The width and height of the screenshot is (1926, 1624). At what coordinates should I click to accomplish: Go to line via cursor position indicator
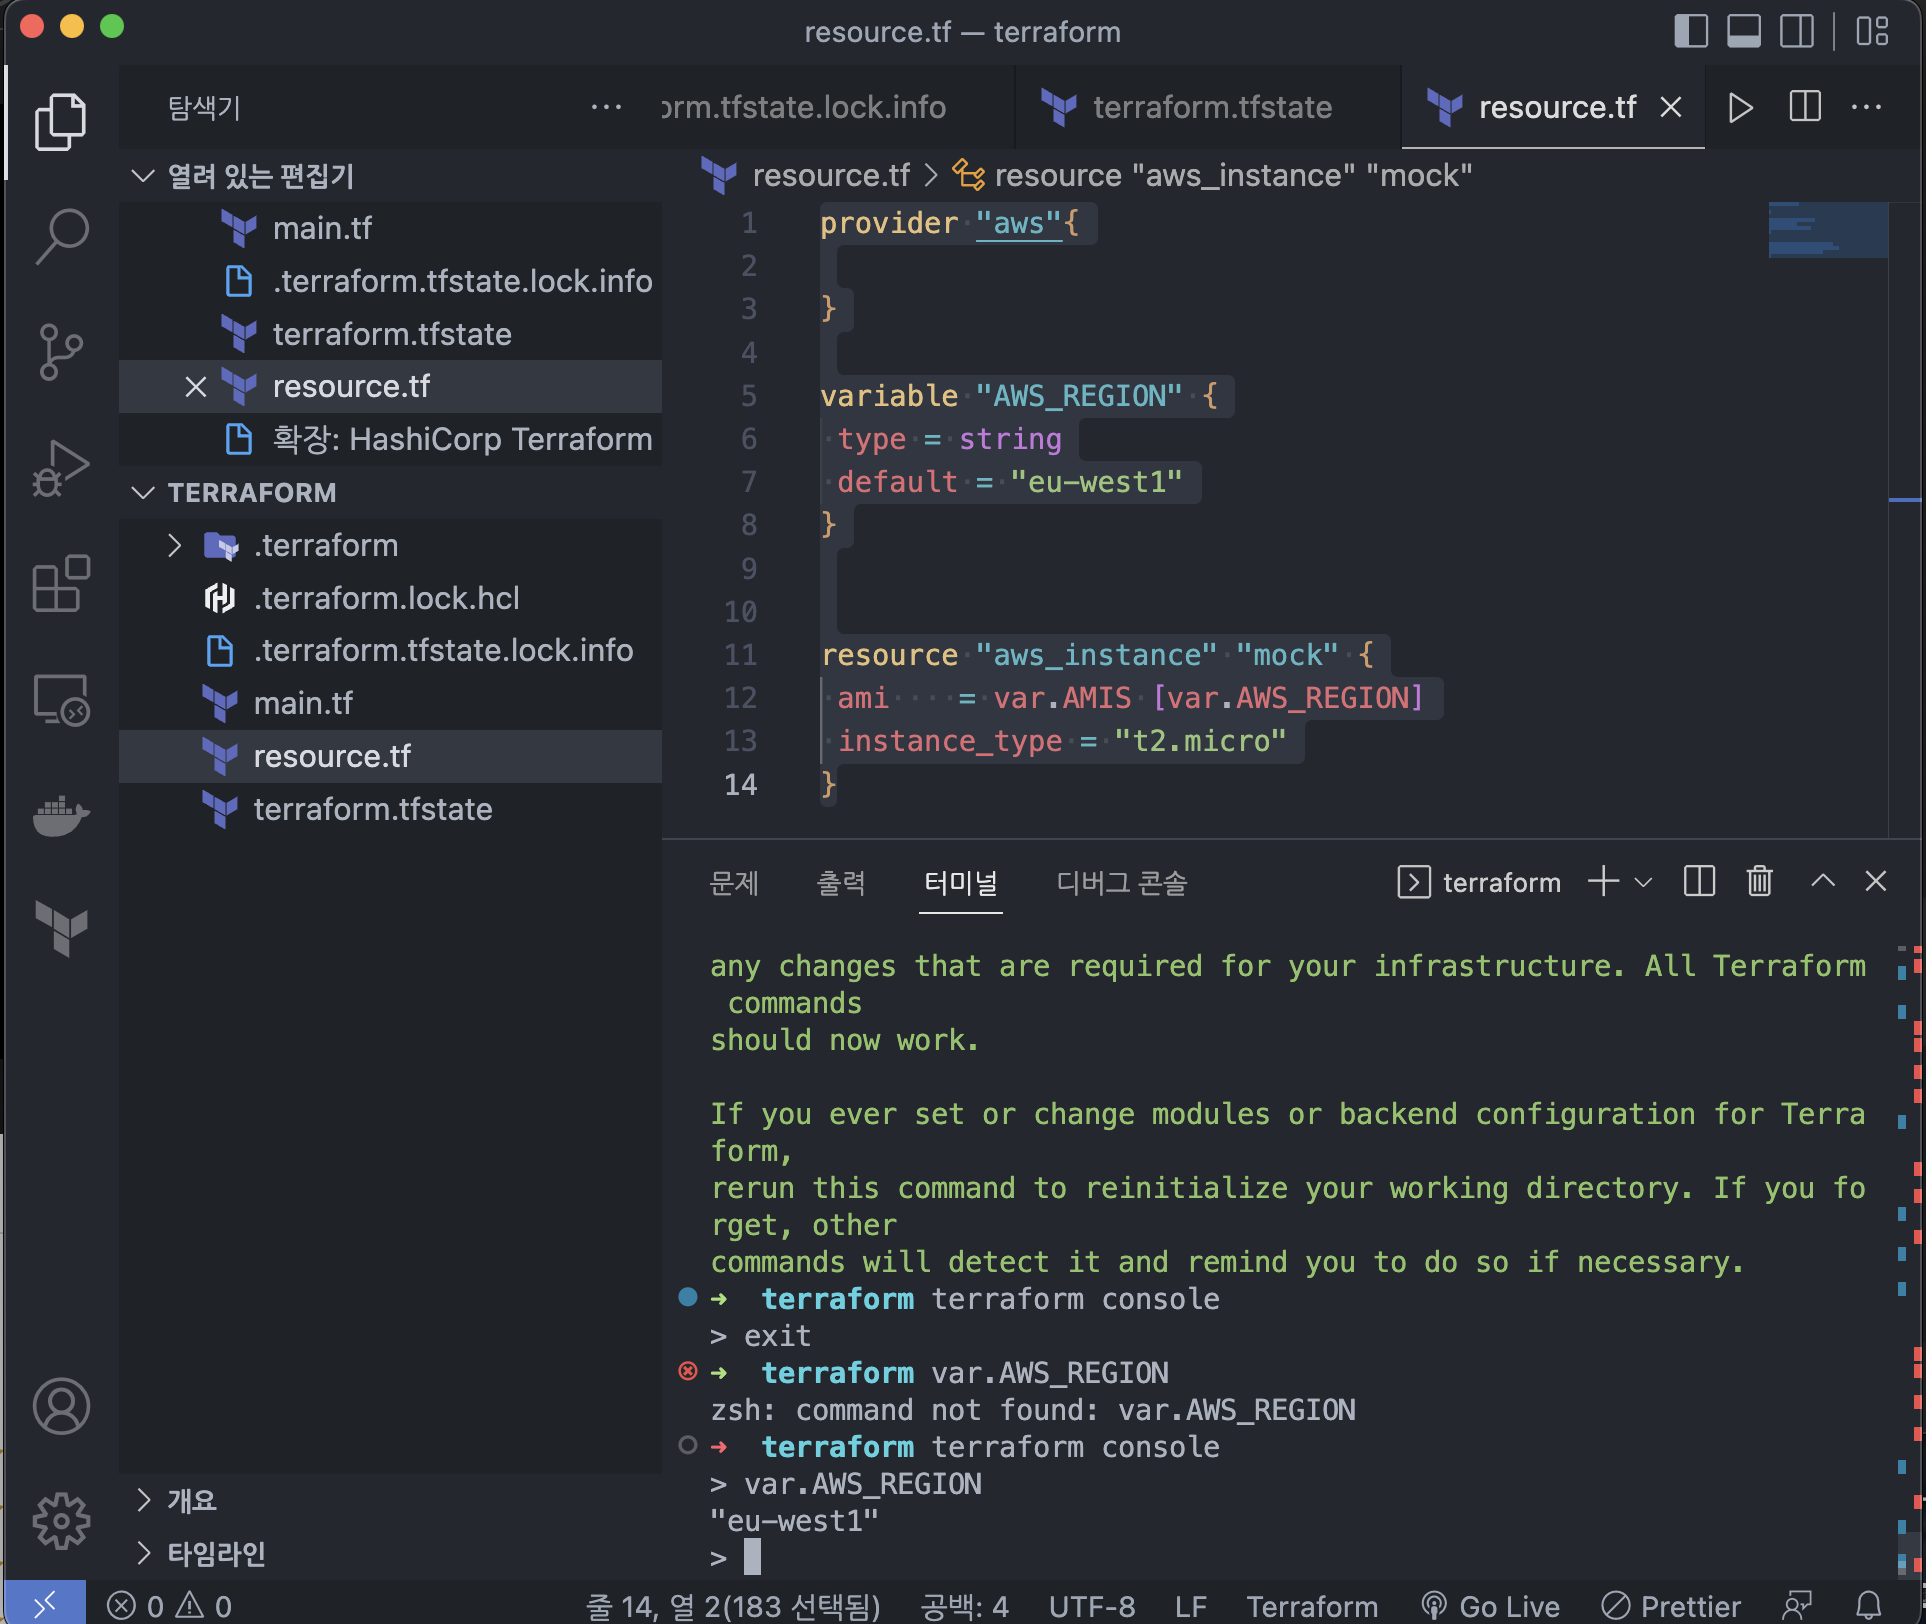tap(732, 1606)
